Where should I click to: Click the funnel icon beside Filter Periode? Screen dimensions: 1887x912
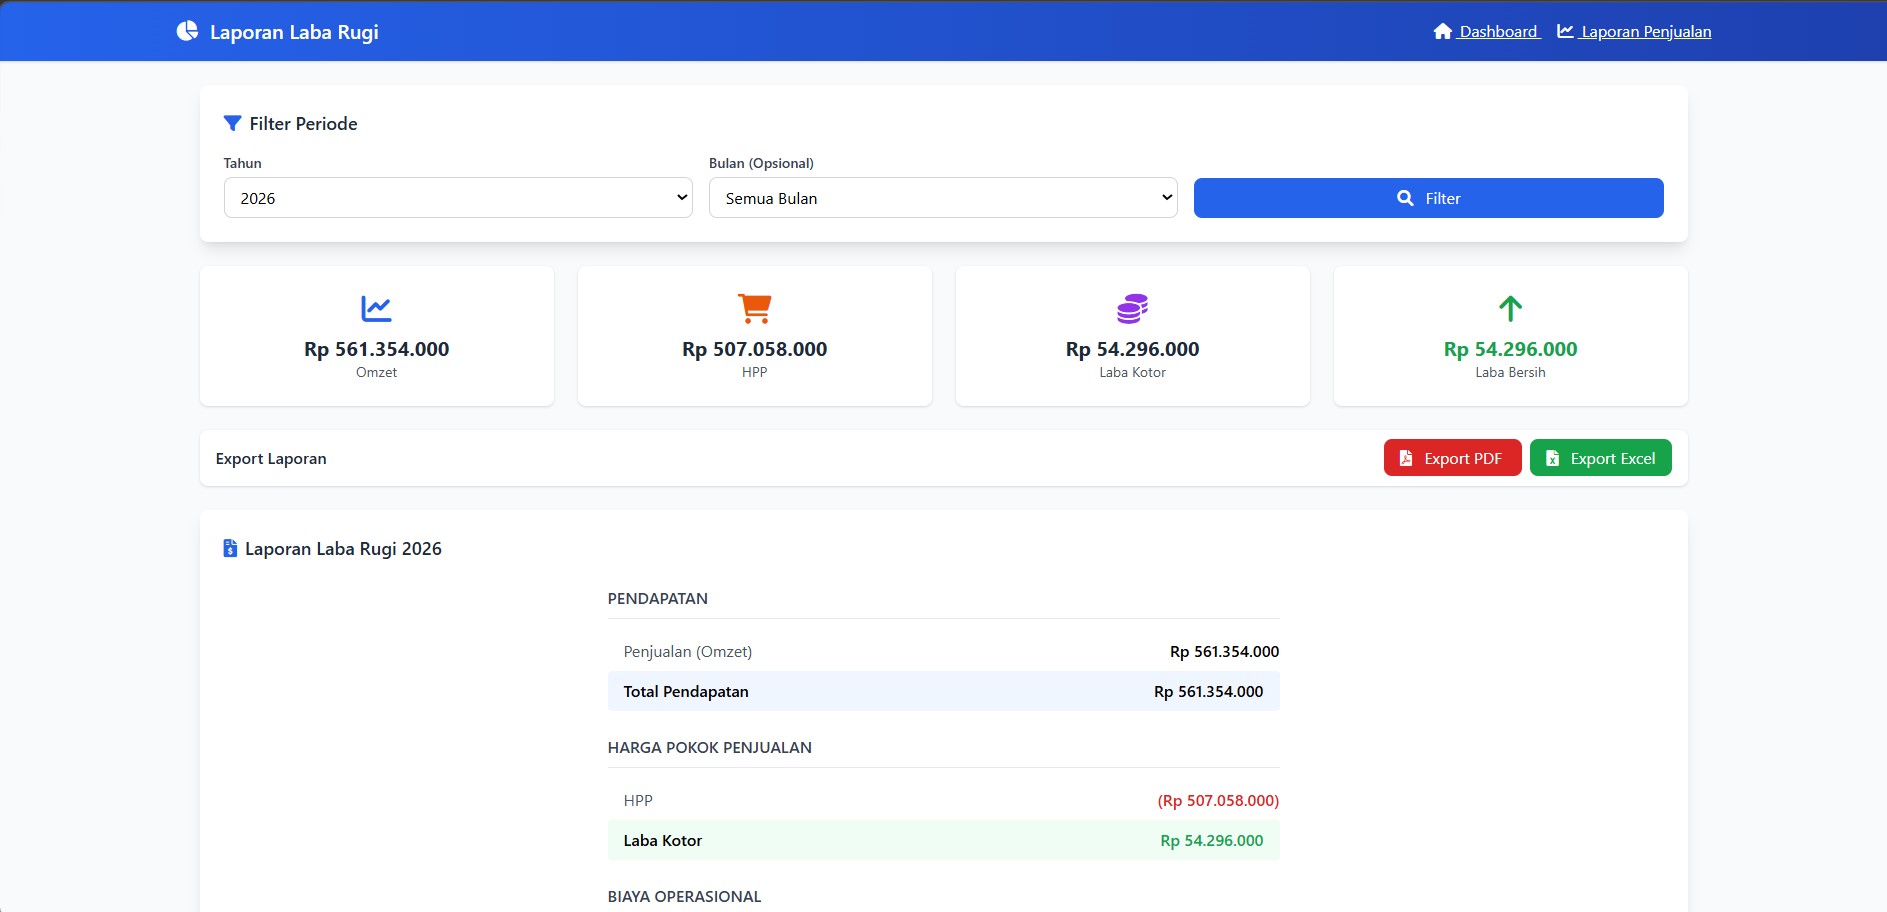pyautogui.click(x=232, y=123)
